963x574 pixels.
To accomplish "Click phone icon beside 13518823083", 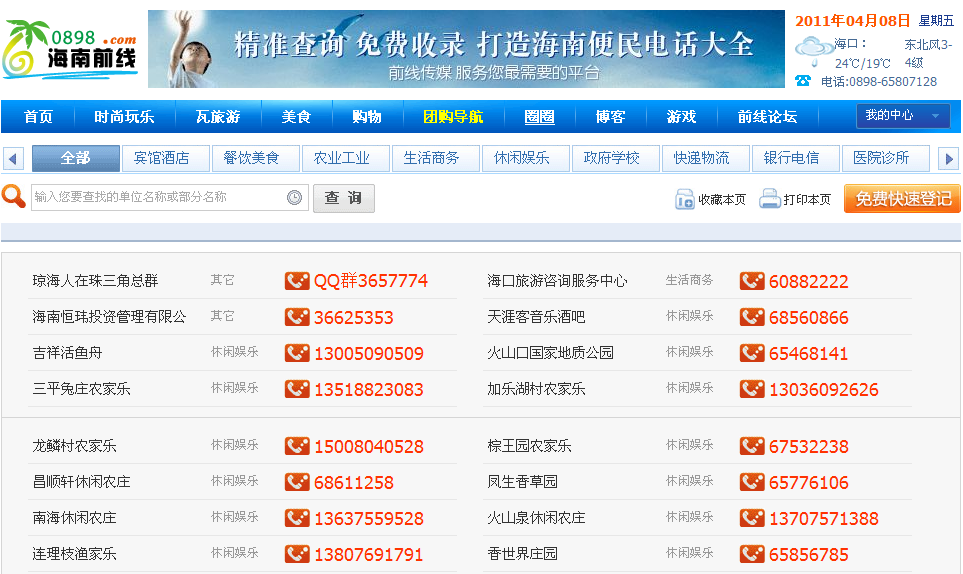I will (297, 389).
